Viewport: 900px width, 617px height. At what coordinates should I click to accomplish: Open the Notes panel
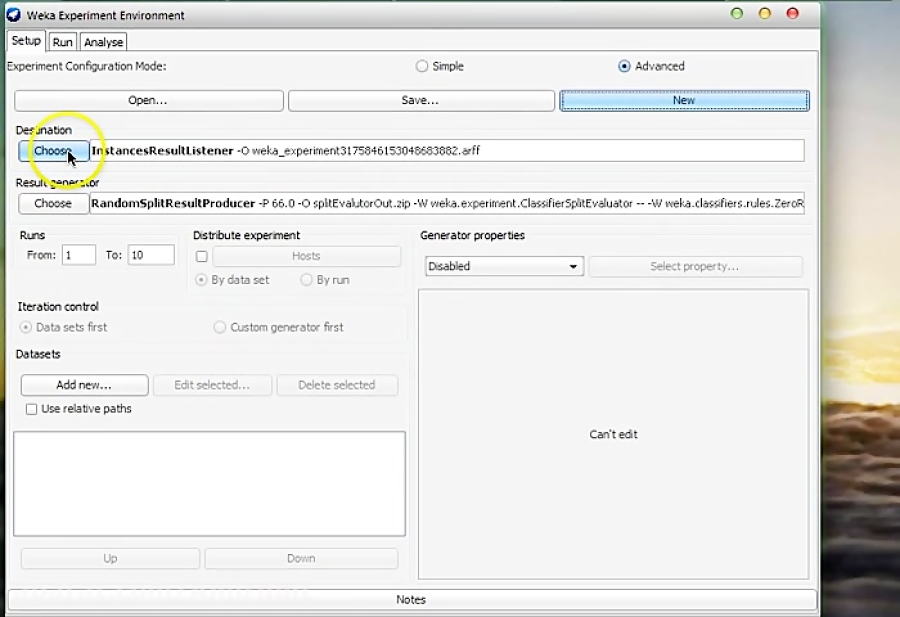coord(410,599)
